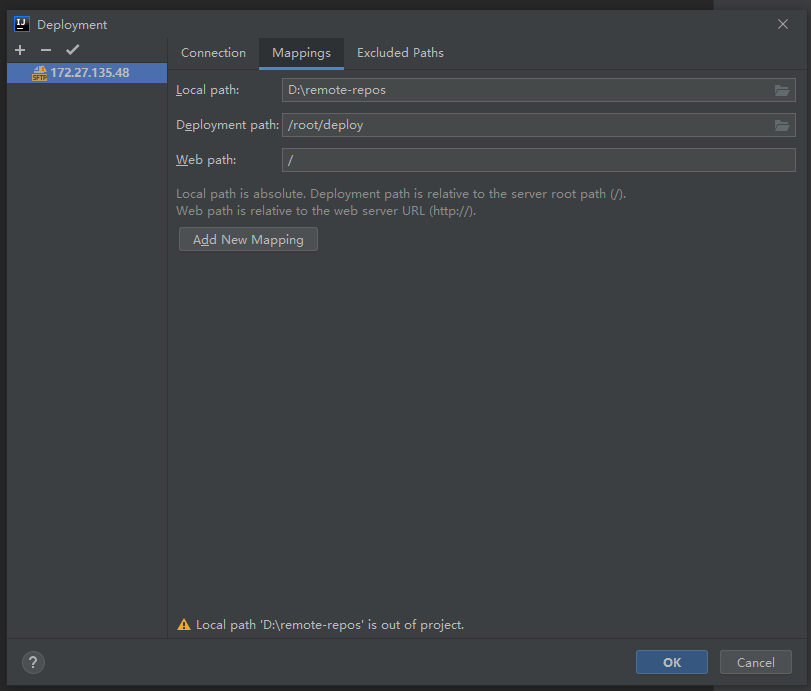Click the checkmark icon to set default server
This screenshot has height=691, width=811.
click(x=72, y=50)
